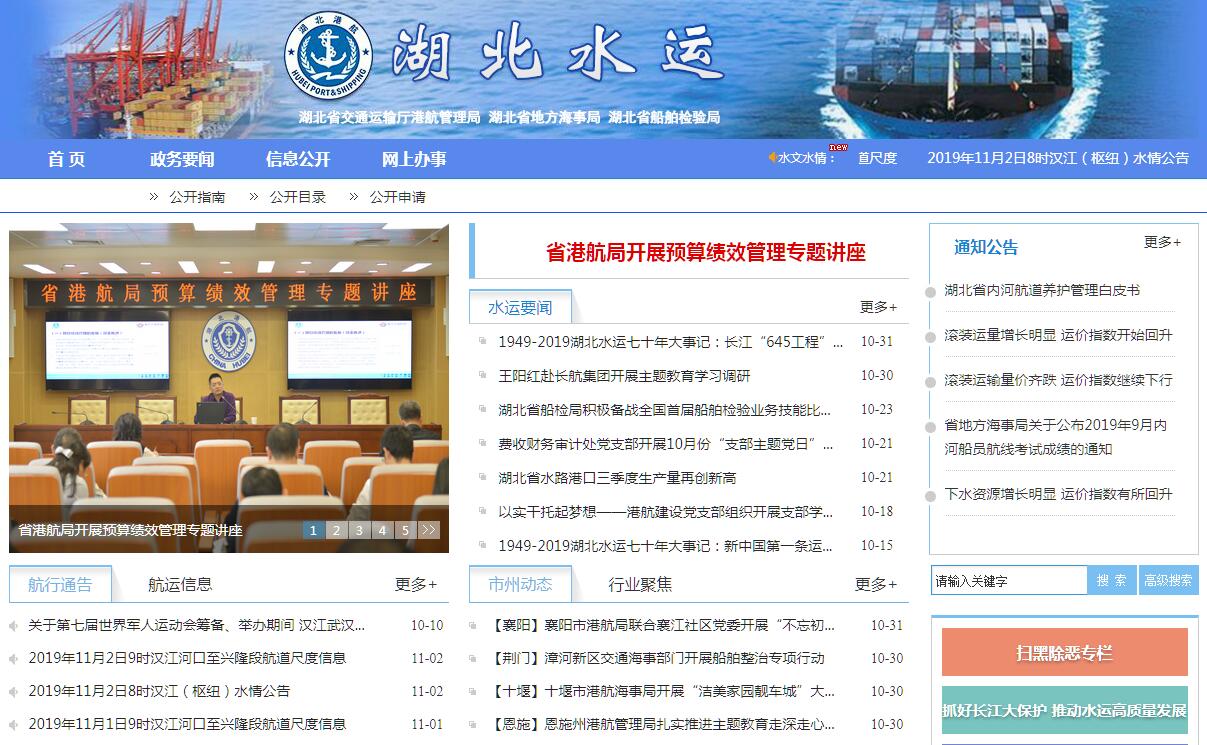Expand 更多+ next to 水运要闻

click(x=878, y=307)
